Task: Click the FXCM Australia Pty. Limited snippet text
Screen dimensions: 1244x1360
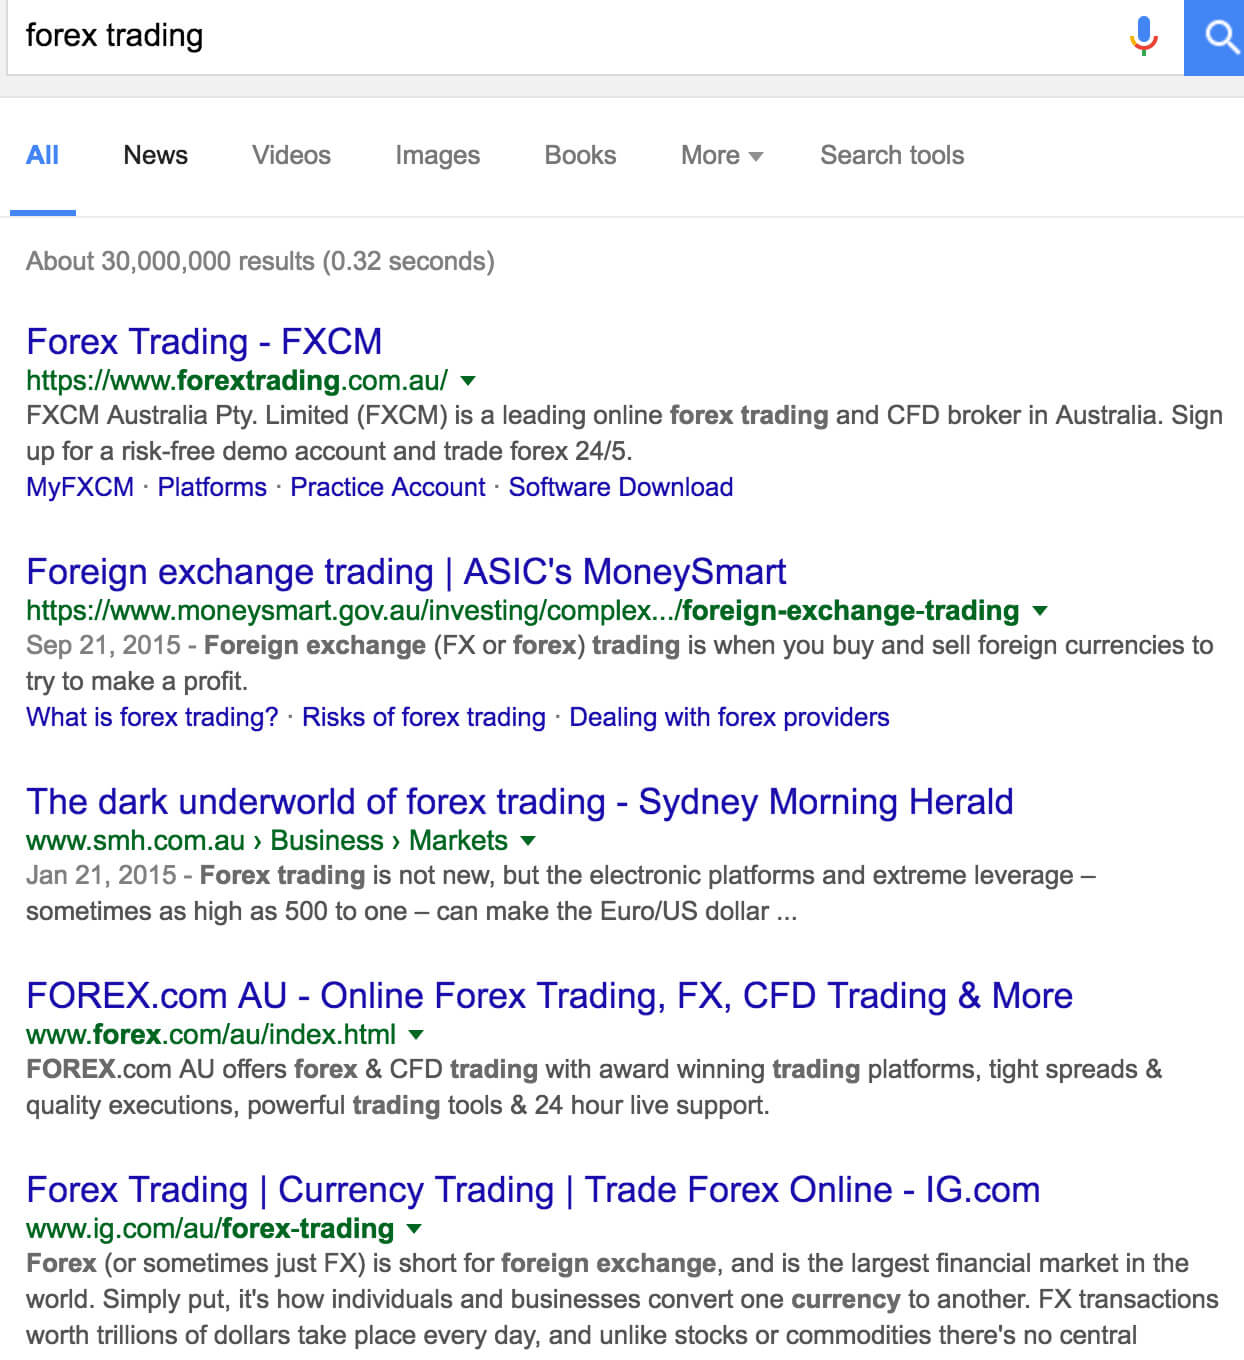Action: pyautogui.click(x=624, y=433)
